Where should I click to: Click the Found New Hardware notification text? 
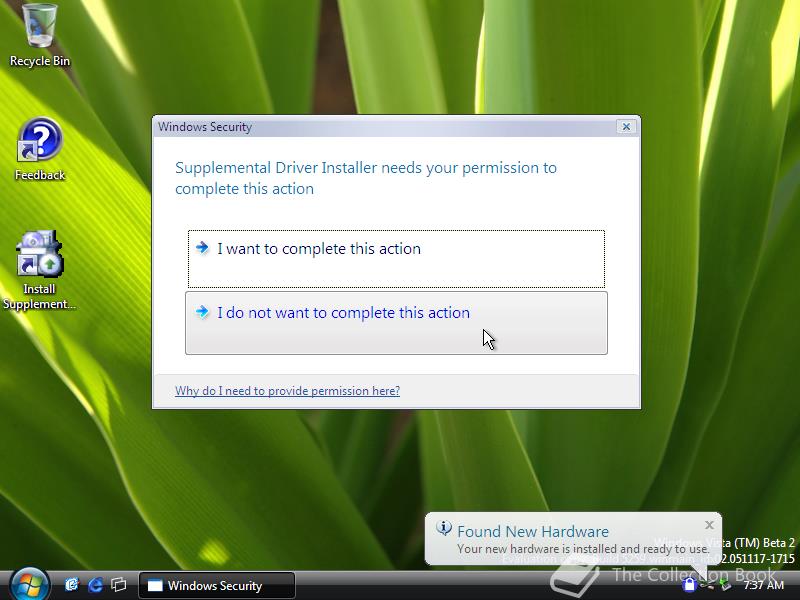[583, 549]
